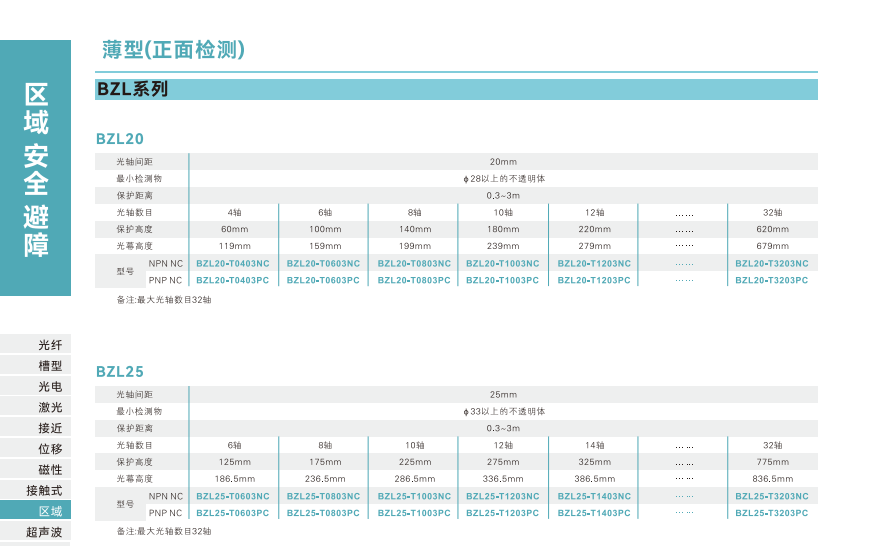
Task: Open the BZL25-T0603NC model link
Action: pos(232,497)
